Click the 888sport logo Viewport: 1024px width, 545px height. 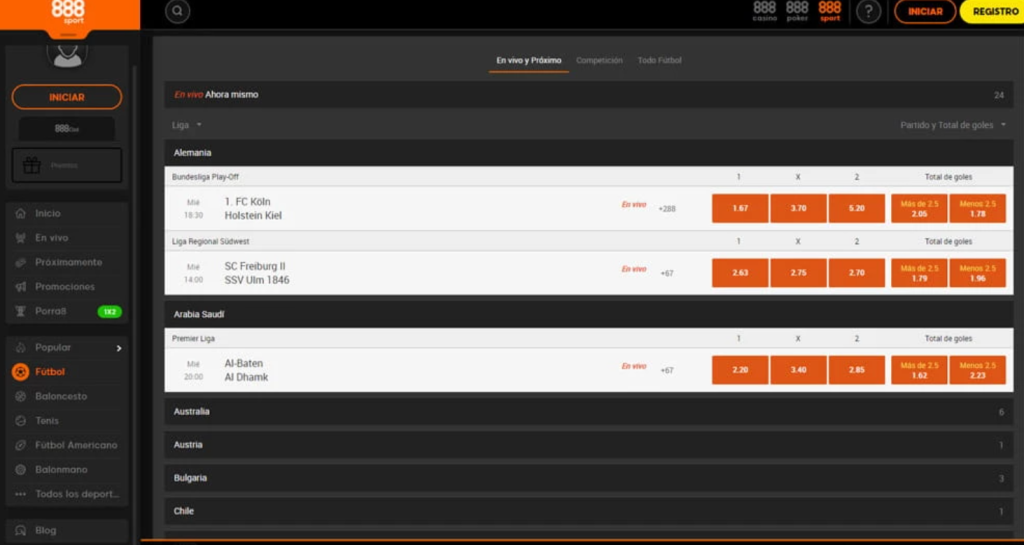[x=68, y=12]
